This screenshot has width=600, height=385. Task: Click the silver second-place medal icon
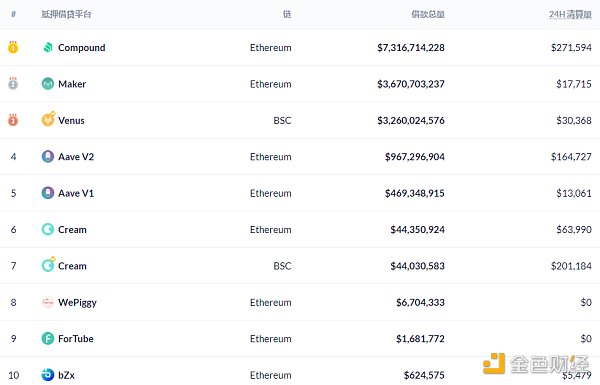coord(13,83)
